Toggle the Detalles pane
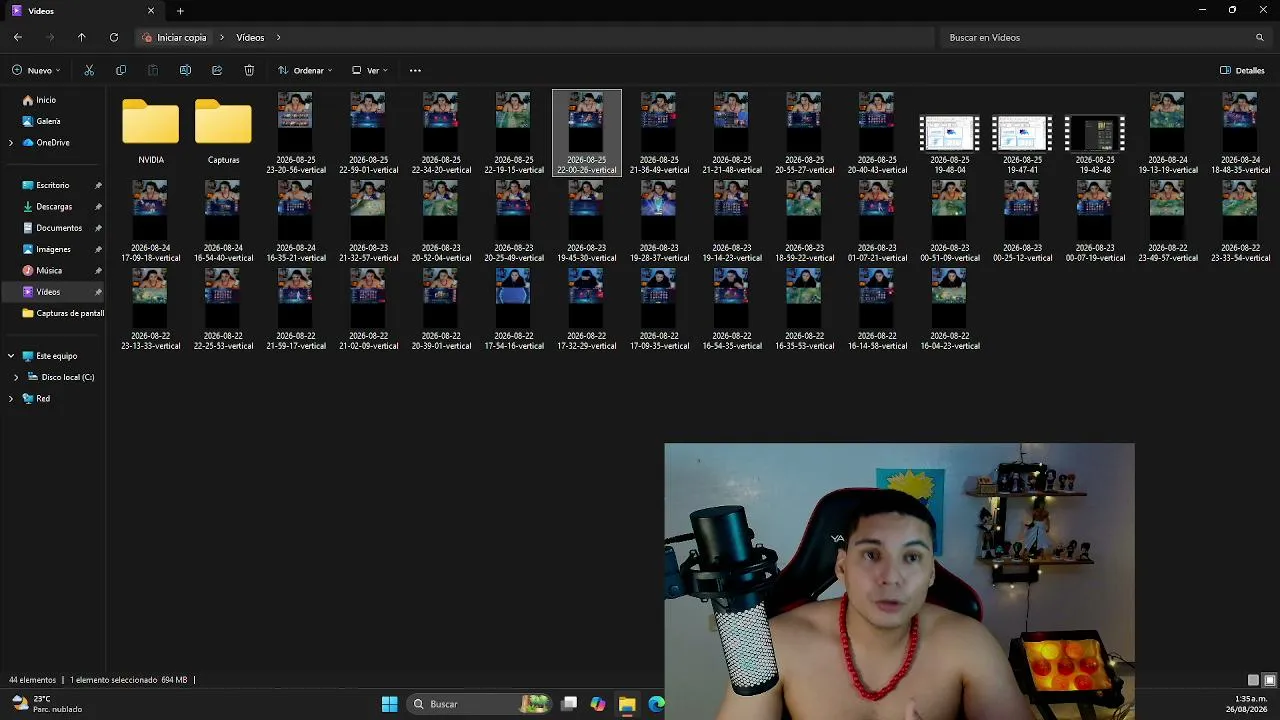This screenshot has height=720, width=1280. [x=1242, y=70]
